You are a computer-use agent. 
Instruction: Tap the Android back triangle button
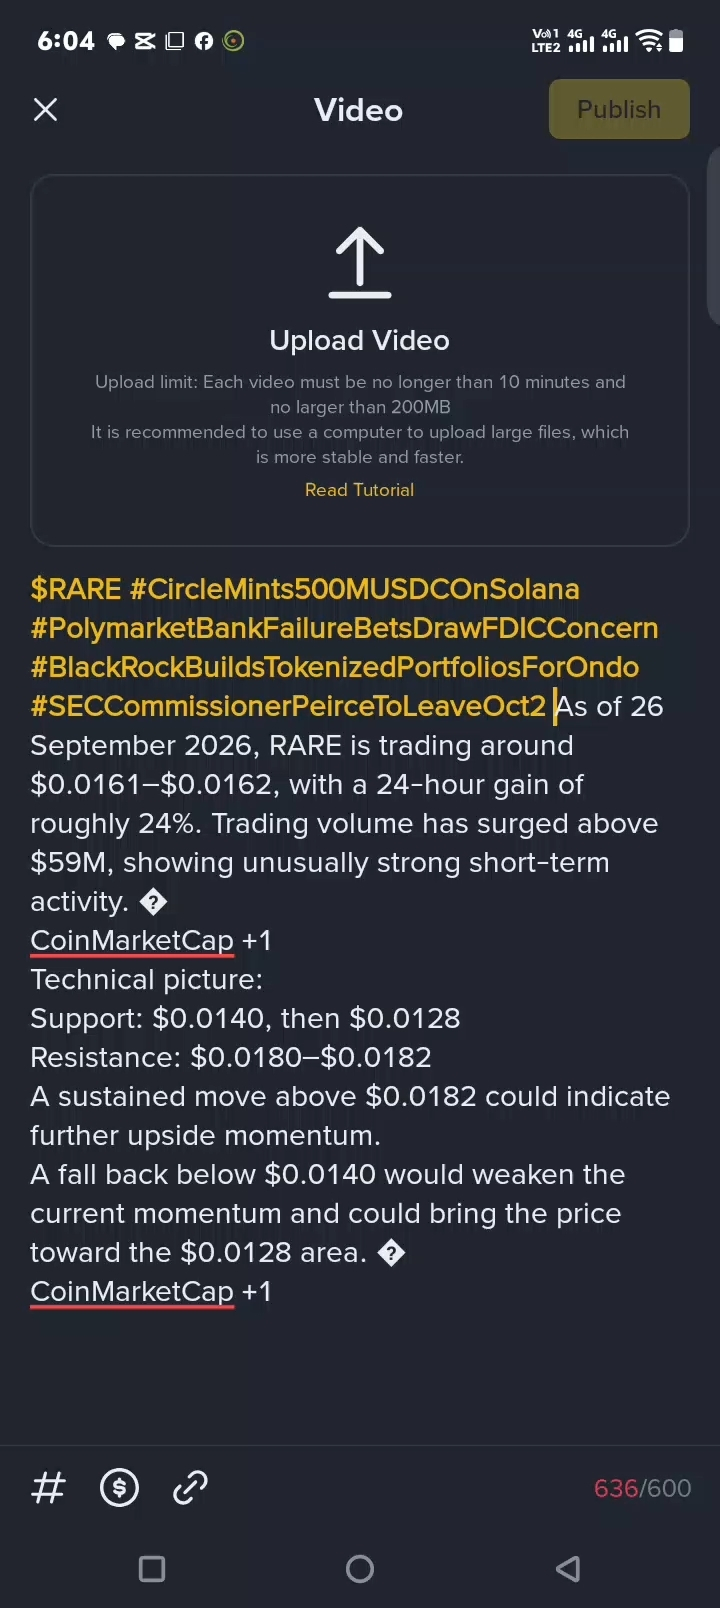coord(568,1568)
